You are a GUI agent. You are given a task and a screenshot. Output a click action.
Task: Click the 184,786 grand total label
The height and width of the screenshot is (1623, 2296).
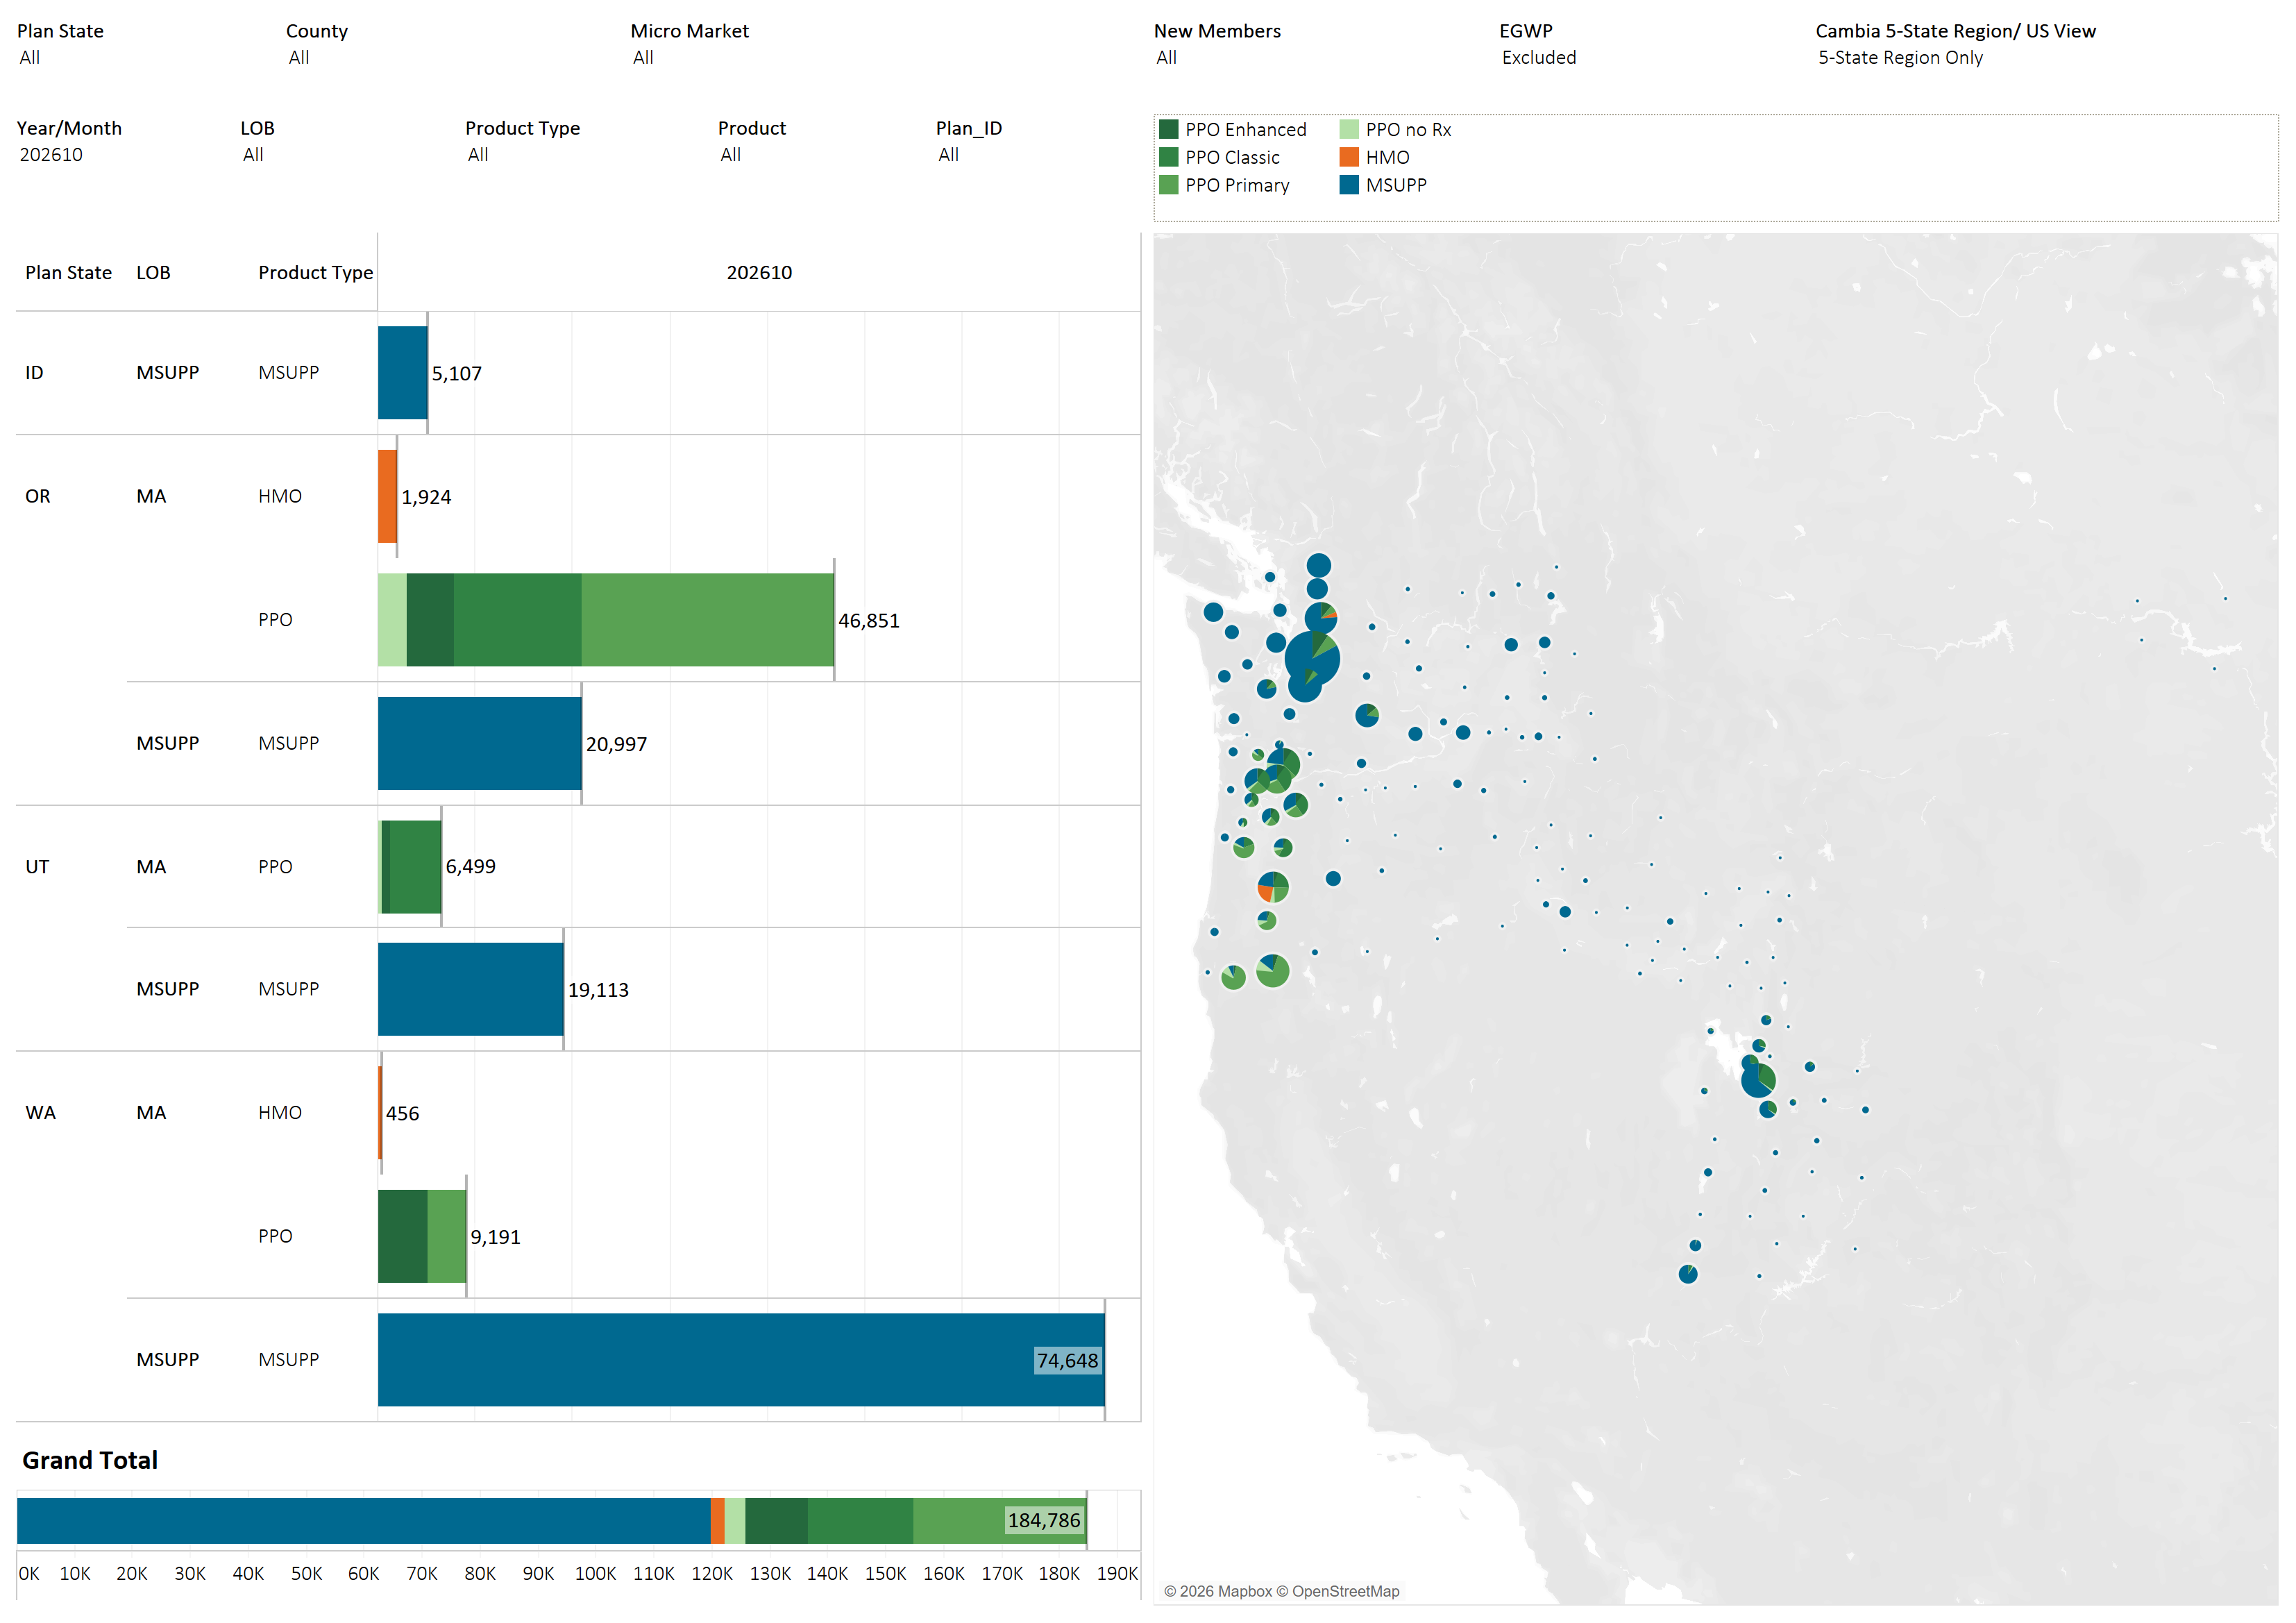[x=1044, y=1520]
